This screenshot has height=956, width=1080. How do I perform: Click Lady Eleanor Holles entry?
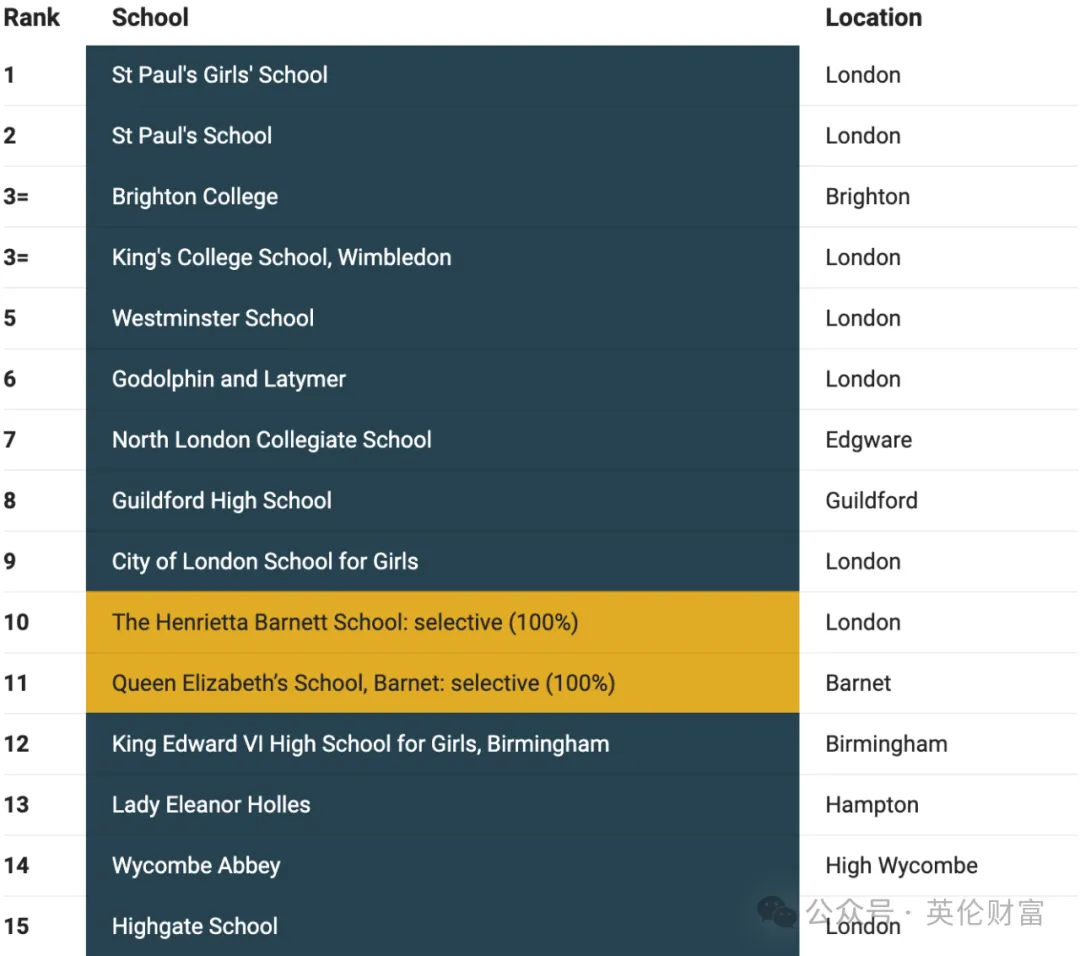coord(211,804)
